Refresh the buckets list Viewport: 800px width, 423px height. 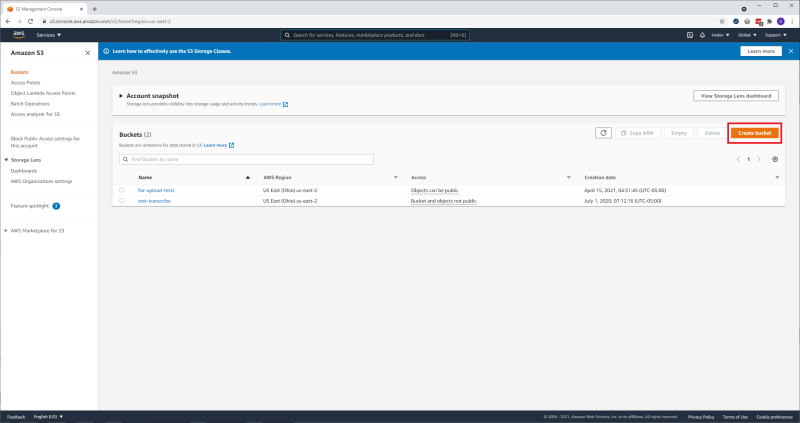point(603,133)
